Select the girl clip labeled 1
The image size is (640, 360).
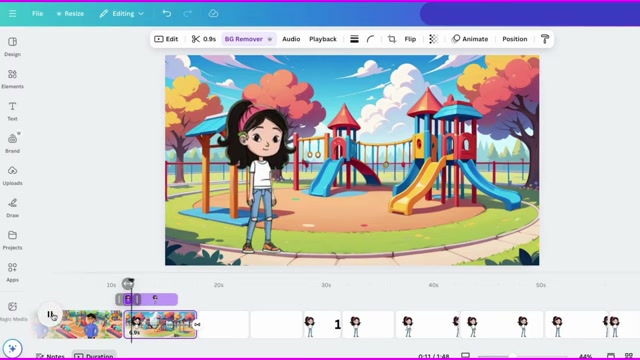click(322, 324)
